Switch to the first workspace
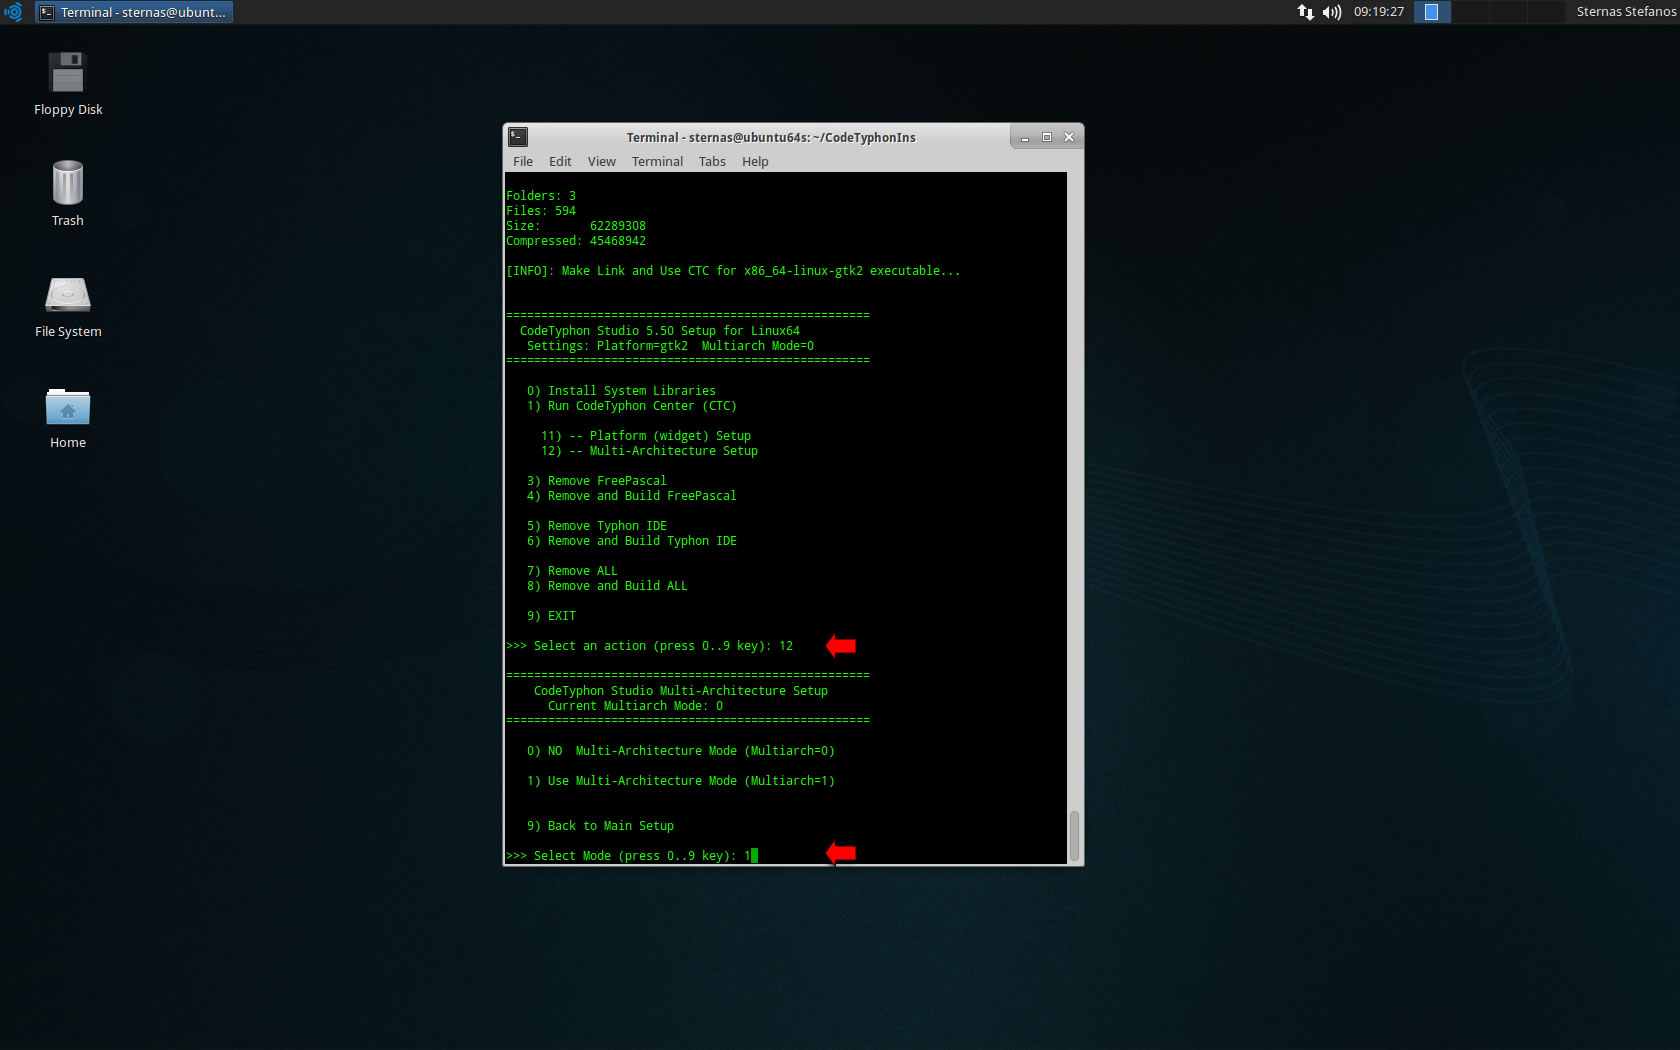Screen dimensions: 1680x1050 (x=1432, y=12)
